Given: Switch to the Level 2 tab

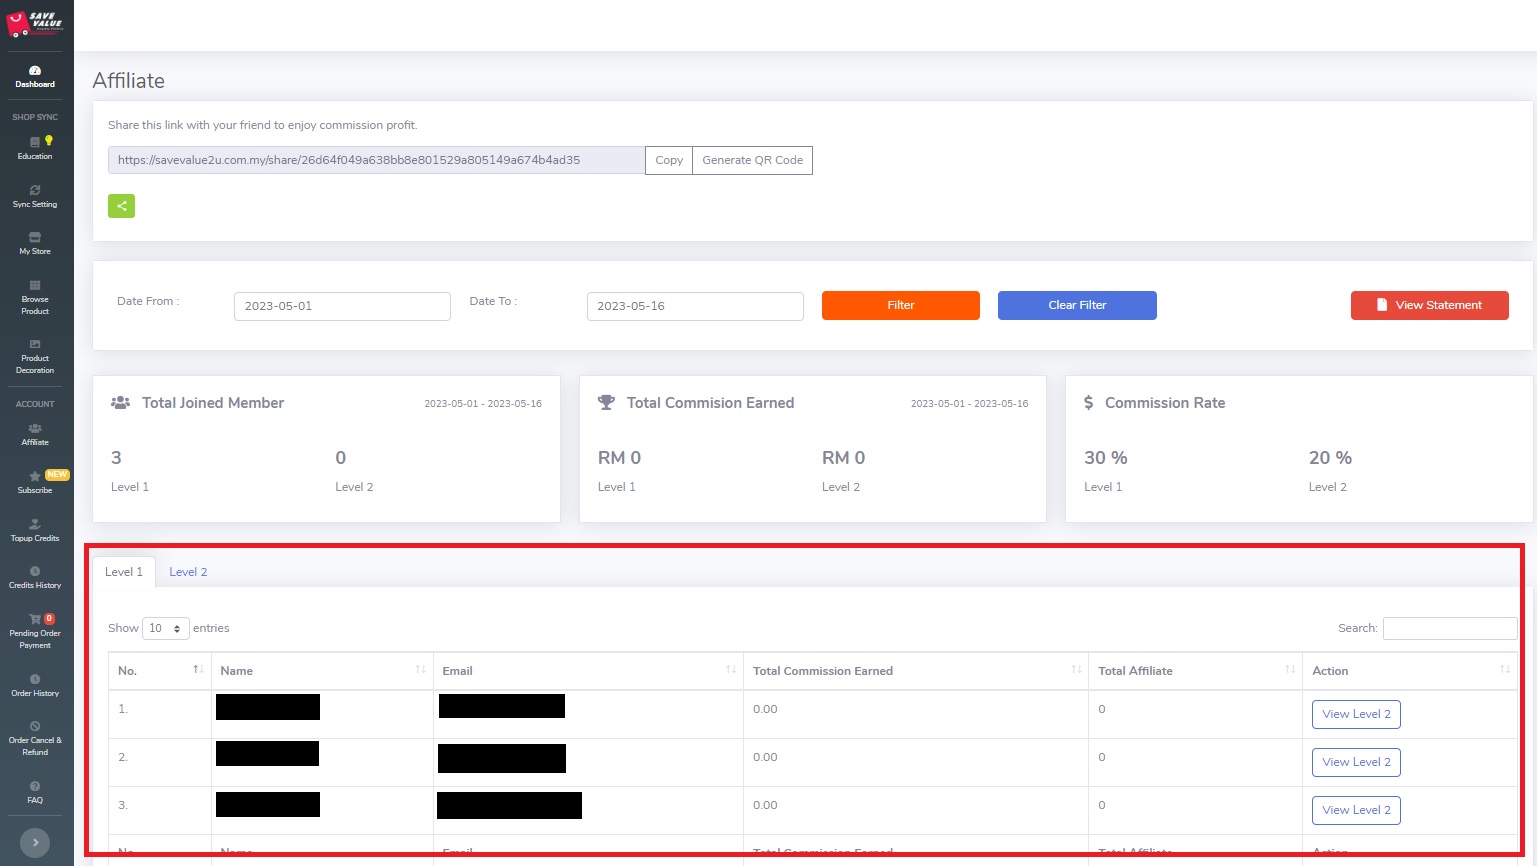Looking at the screenshot, I should pos(188,572).
